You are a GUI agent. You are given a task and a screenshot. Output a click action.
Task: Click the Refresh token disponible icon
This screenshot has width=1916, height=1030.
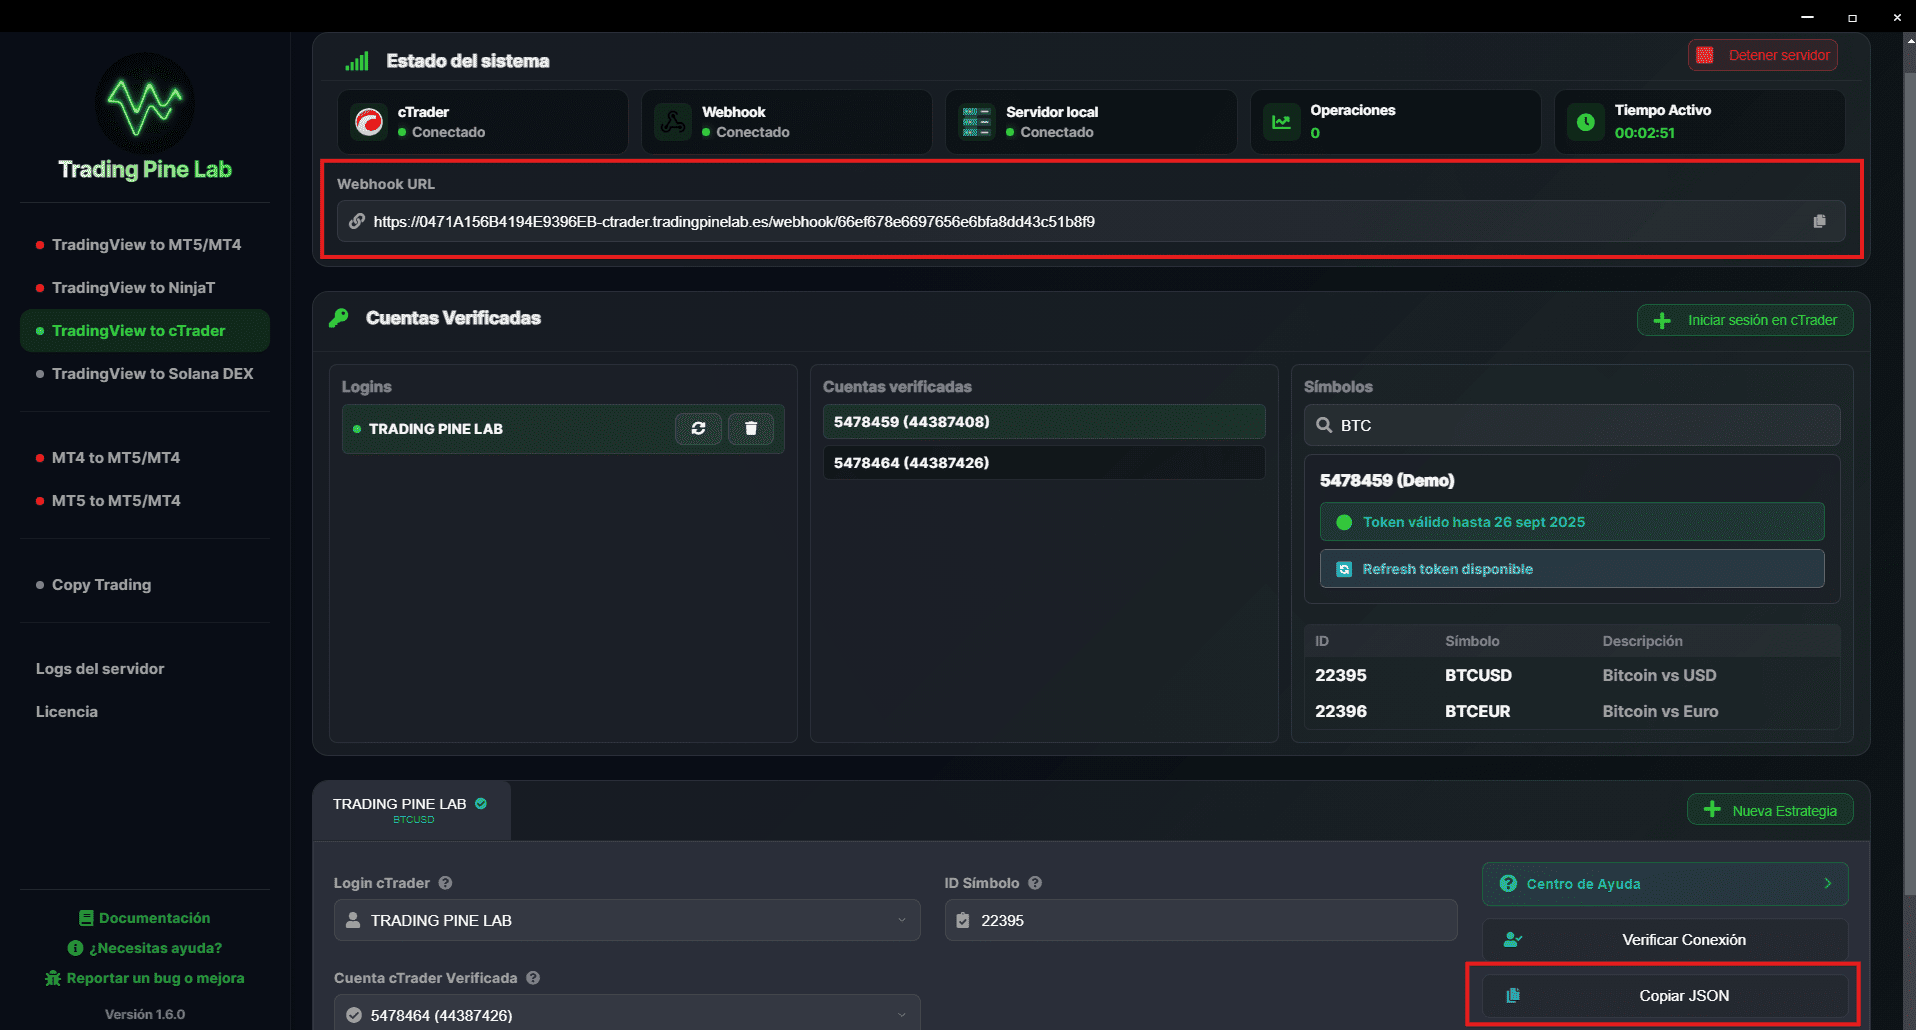coord(1345,568)
